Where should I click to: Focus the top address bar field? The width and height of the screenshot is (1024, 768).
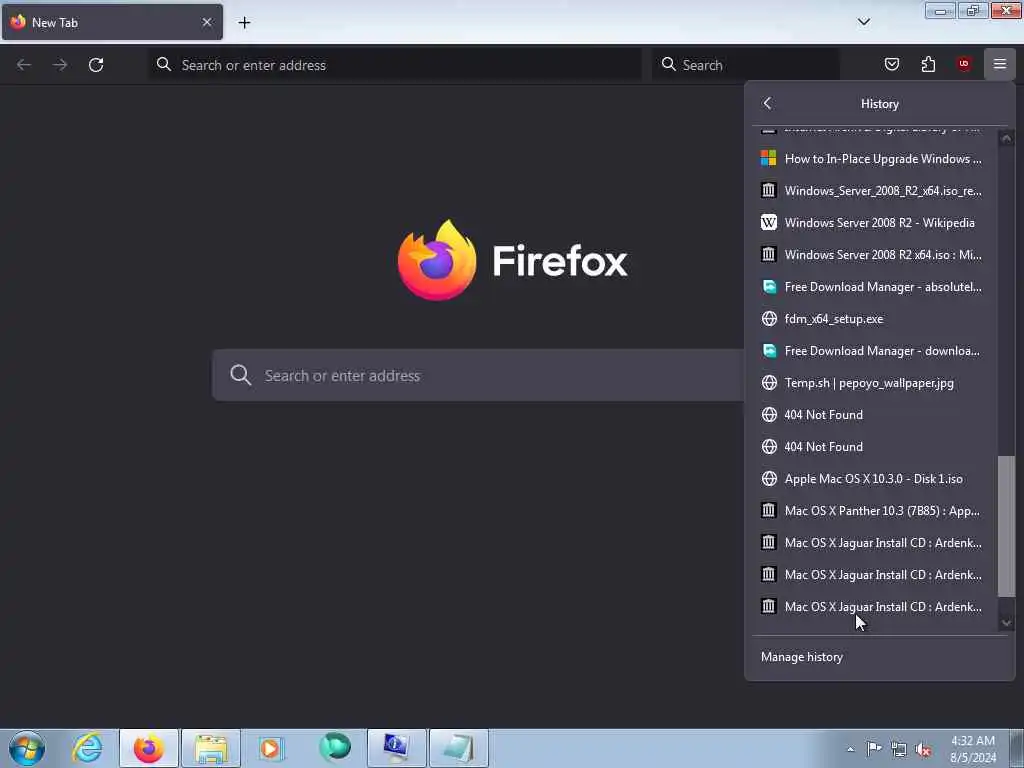click(395, 65)
